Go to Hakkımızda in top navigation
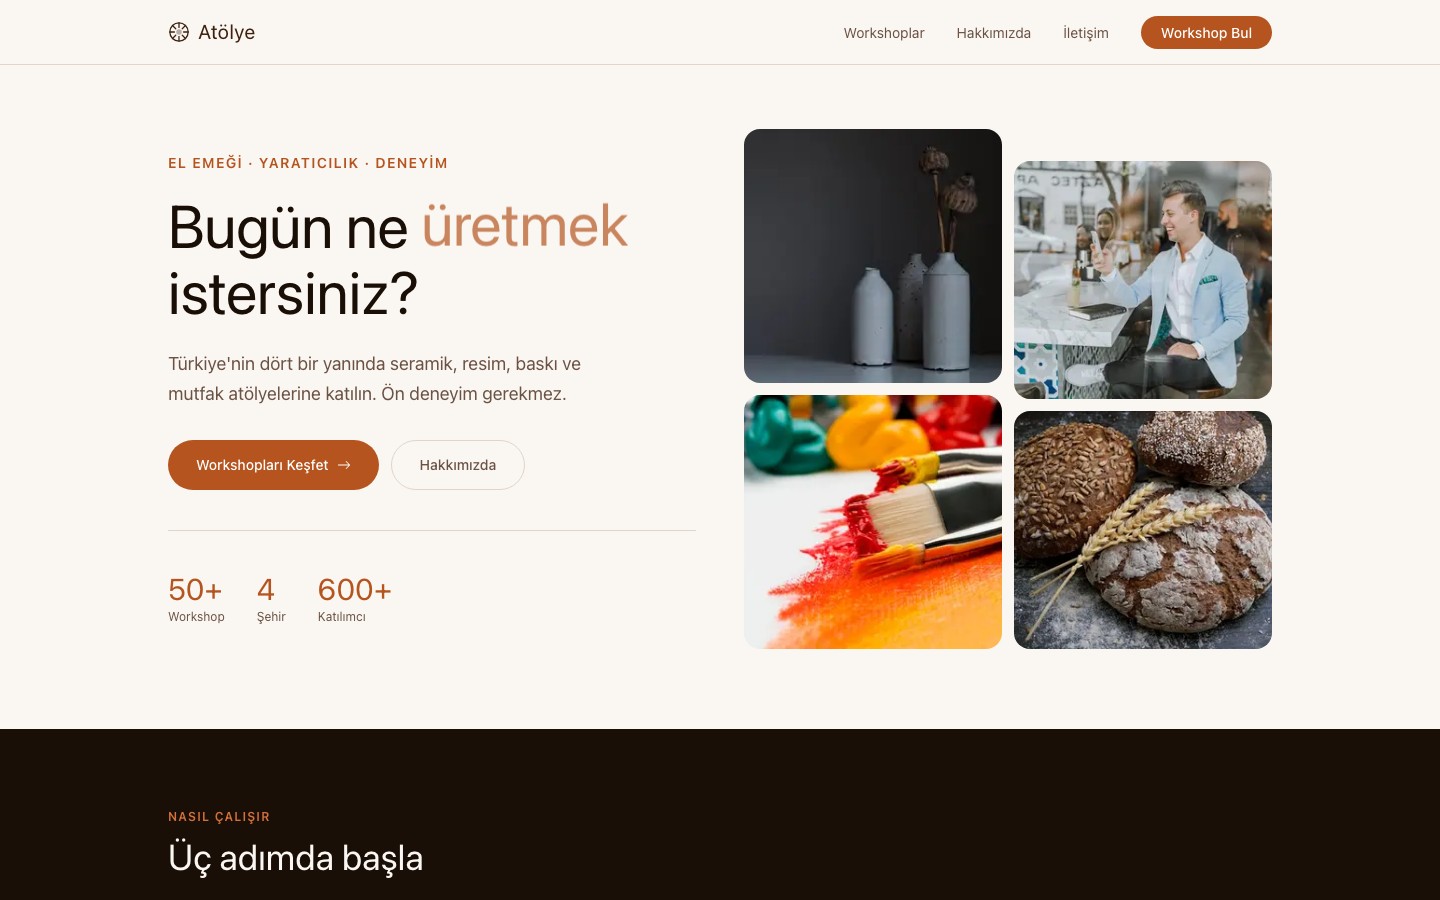This screenshot has width=1440, height=900. pos(993,33)
